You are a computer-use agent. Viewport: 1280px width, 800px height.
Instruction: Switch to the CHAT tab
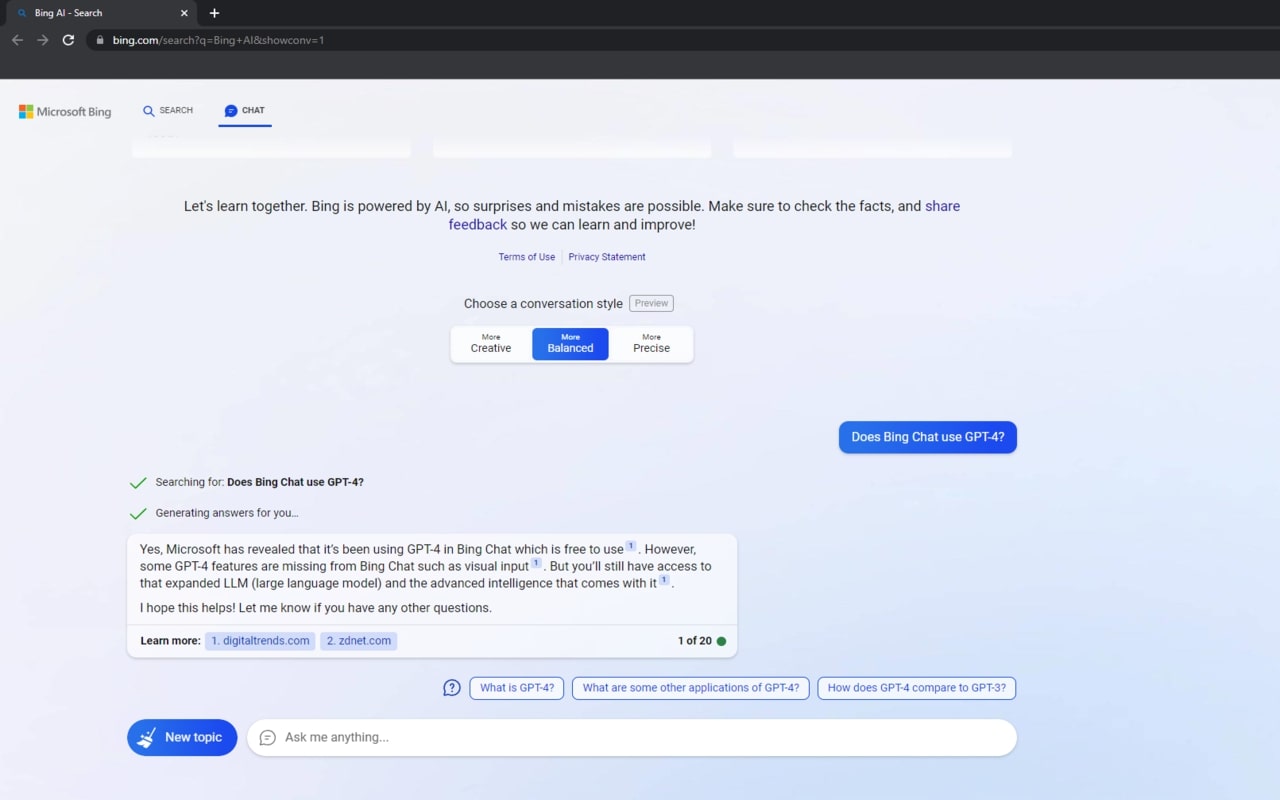245,110
